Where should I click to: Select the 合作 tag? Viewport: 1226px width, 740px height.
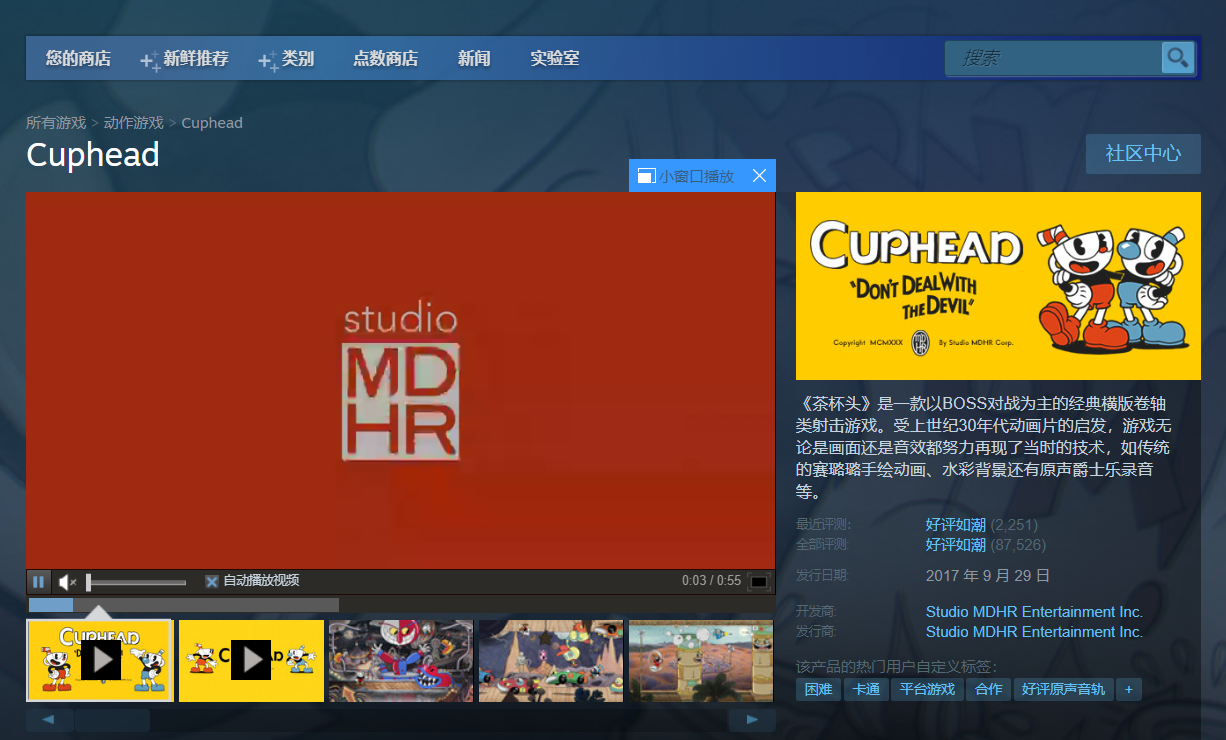pos(989,689)
